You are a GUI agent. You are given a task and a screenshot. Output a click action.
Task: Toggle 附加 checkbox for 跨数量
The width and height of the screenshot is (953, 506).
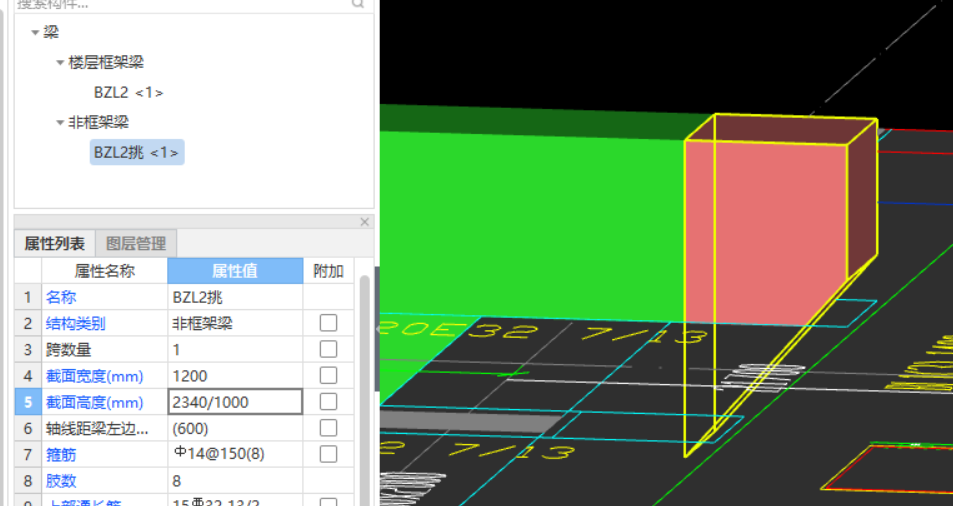coord(328,349)
